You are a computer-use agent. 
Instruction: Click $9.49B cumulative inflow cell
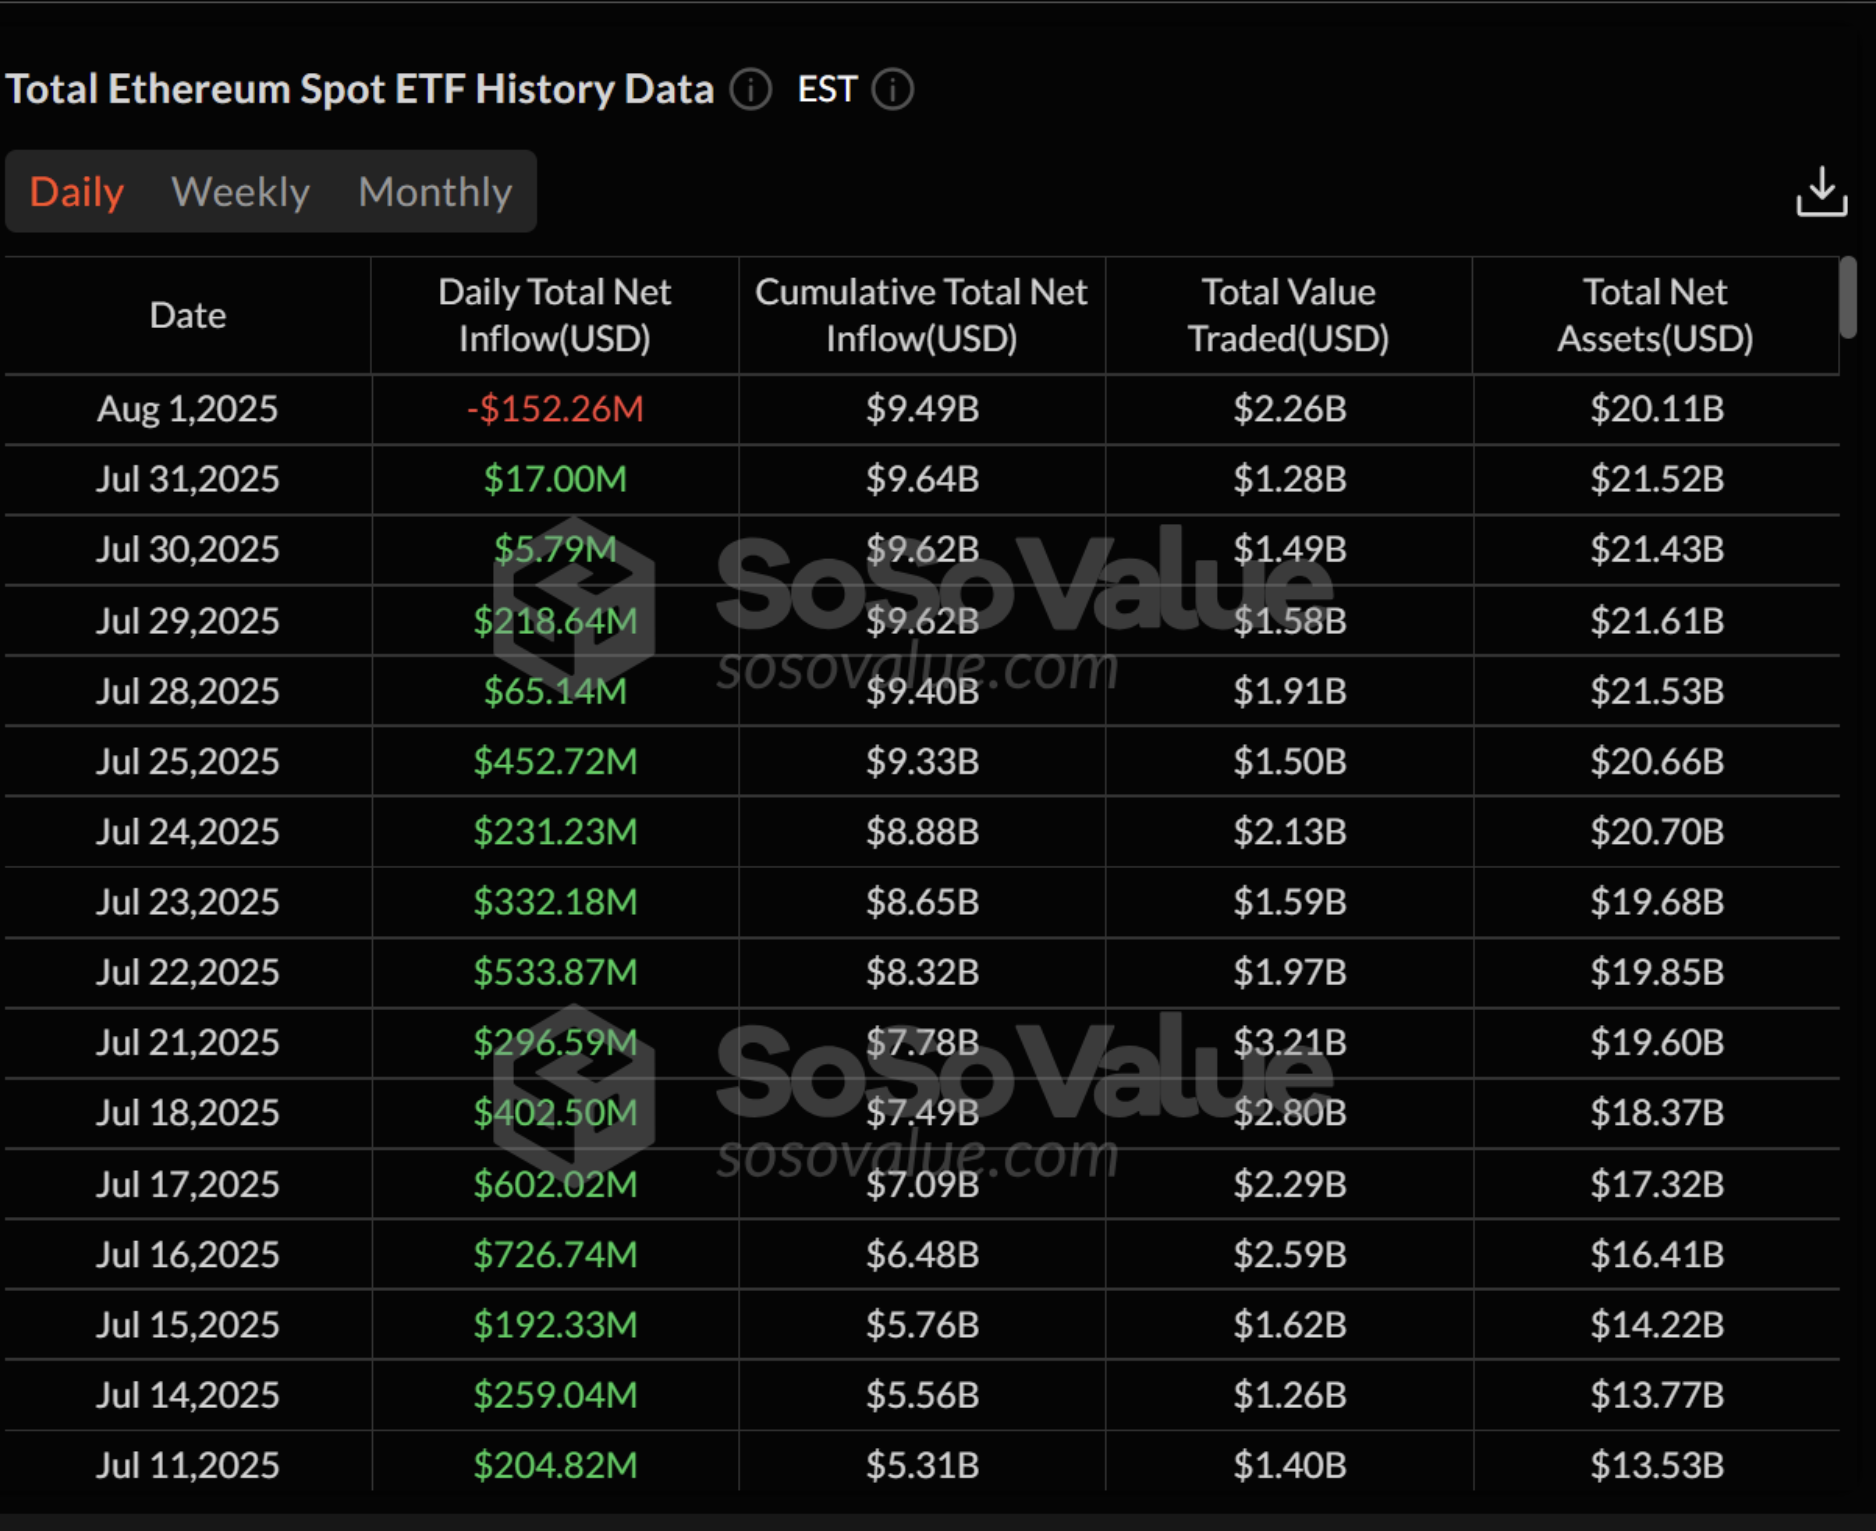pos(922,409)
